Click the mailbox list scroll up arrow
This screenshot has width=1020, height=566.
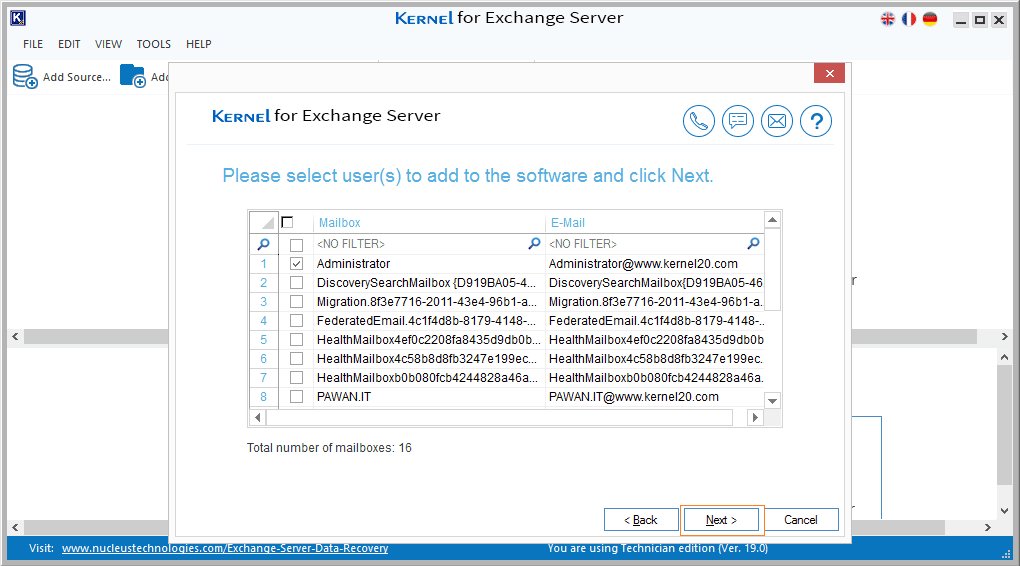772,220
